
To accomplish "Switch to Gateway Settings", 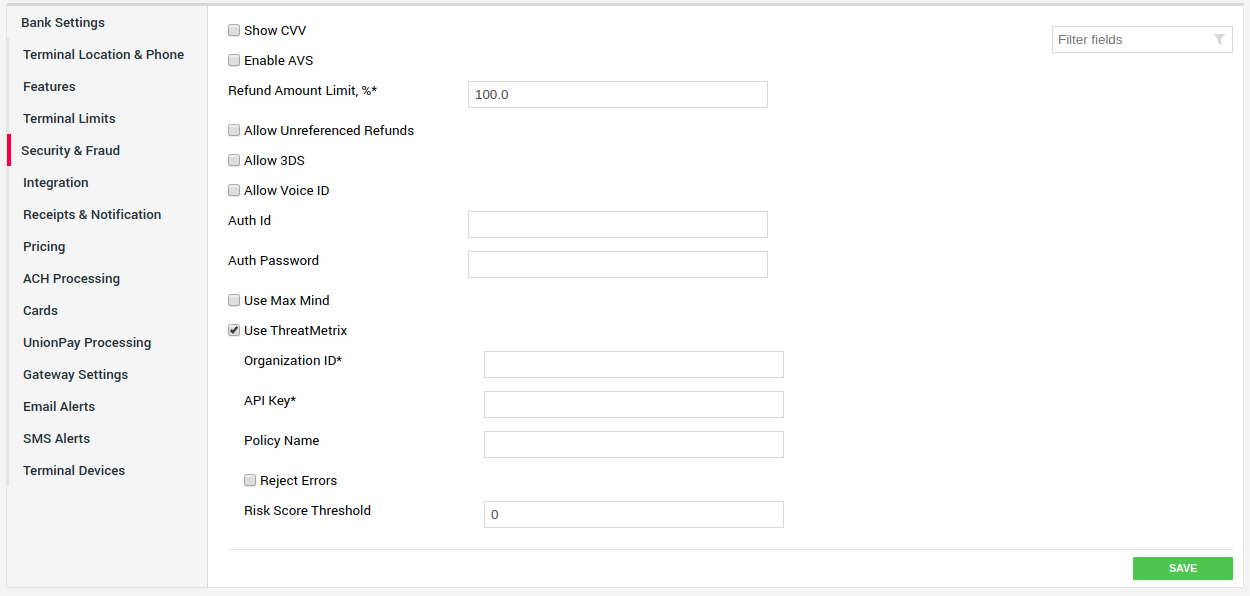I will [76, 374].
